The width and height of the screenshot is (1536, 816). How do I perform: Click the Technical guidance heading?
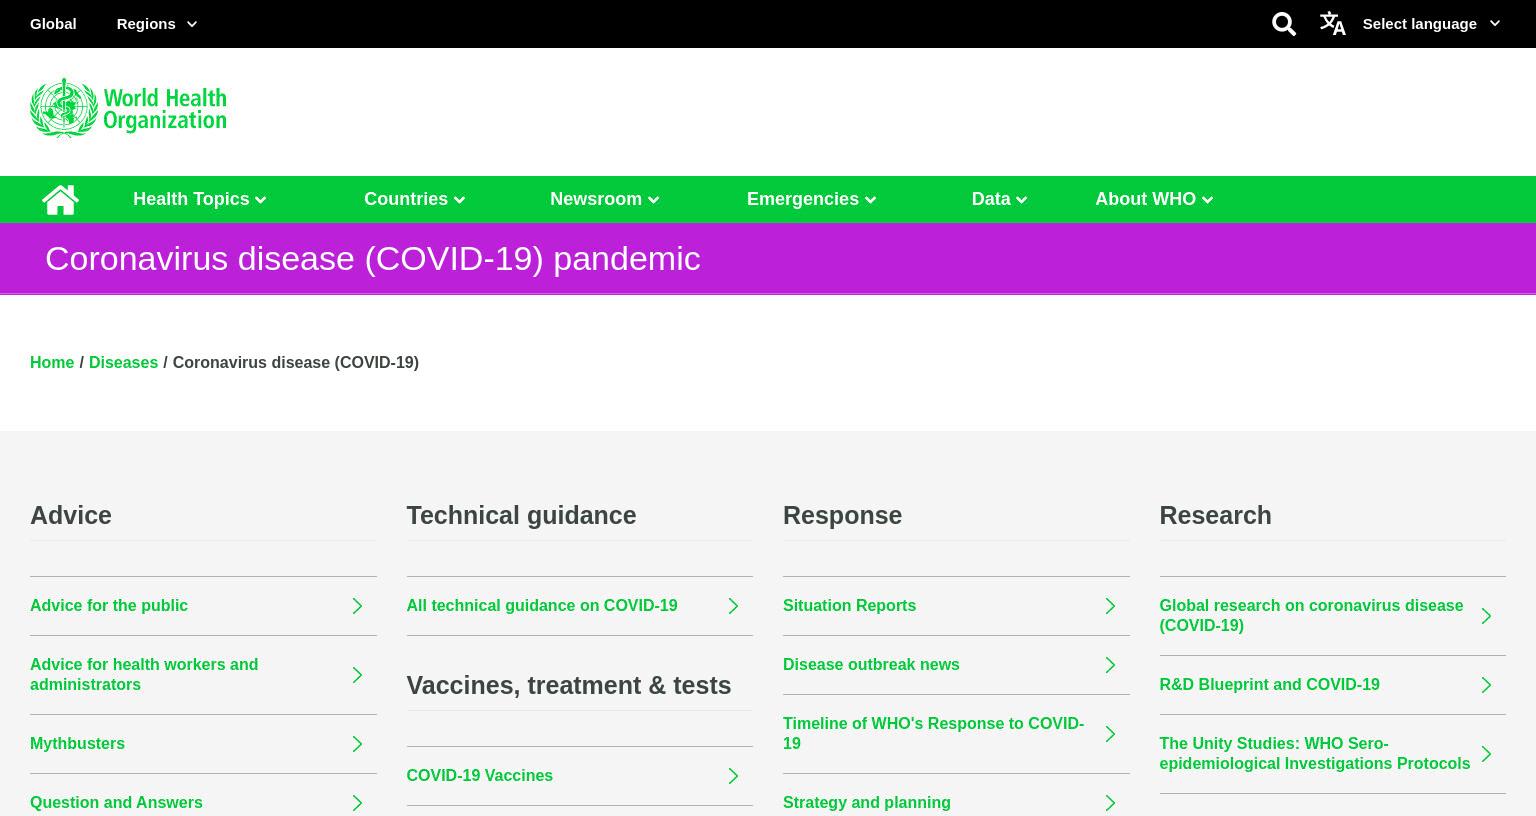click(x=521, y=515)
